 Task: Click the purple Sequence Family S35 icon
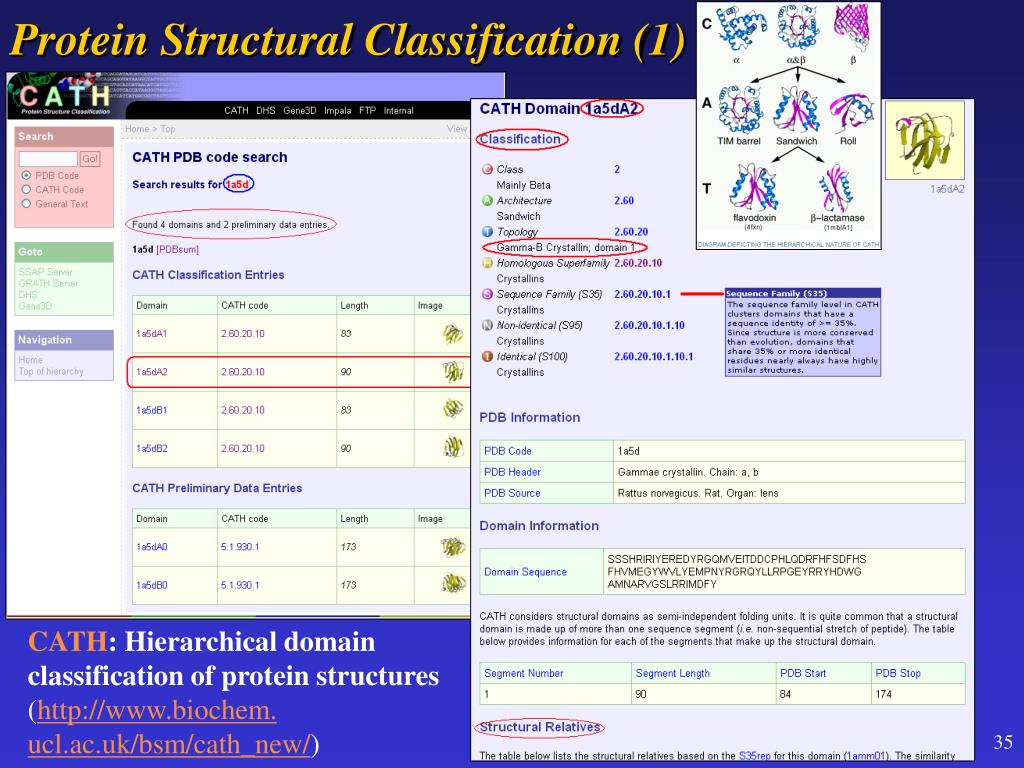pyautogui.click(x=487, y=295)
